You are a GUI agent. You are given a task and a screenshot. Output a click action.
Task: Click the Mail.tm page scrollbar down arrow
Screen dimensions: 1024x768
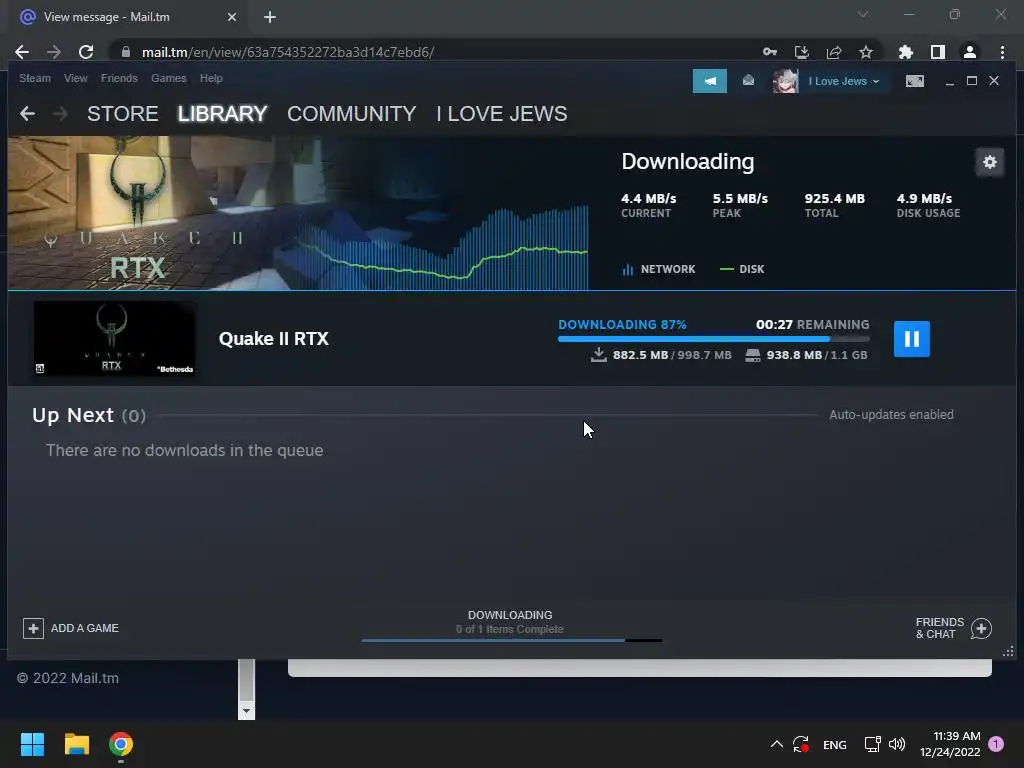(246, 711)
